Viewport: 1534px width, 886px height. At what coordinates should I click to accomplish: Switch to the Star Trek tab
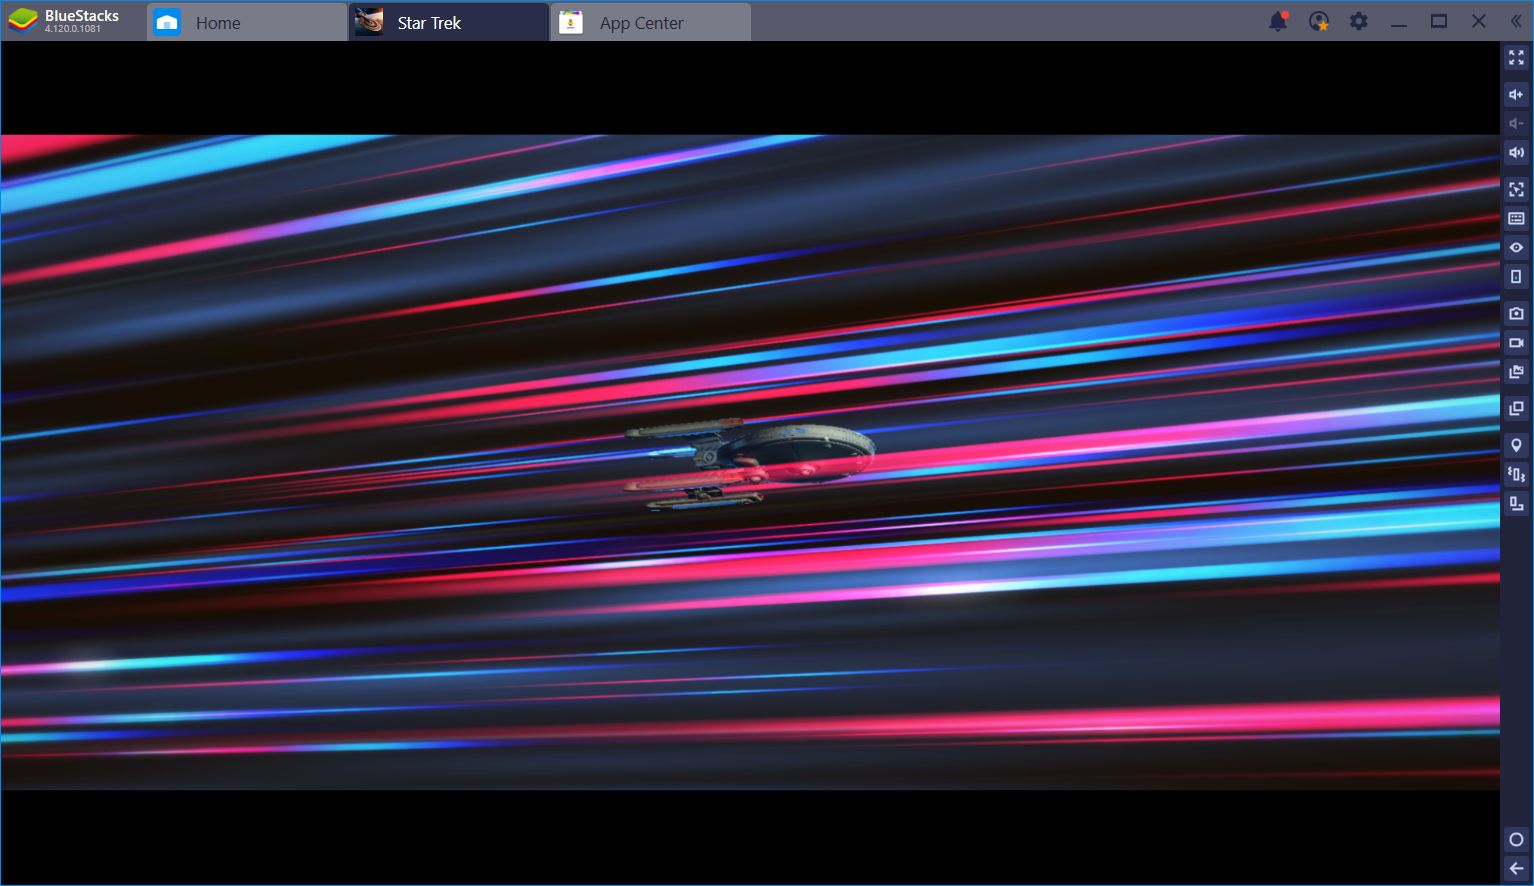point(449,22)
